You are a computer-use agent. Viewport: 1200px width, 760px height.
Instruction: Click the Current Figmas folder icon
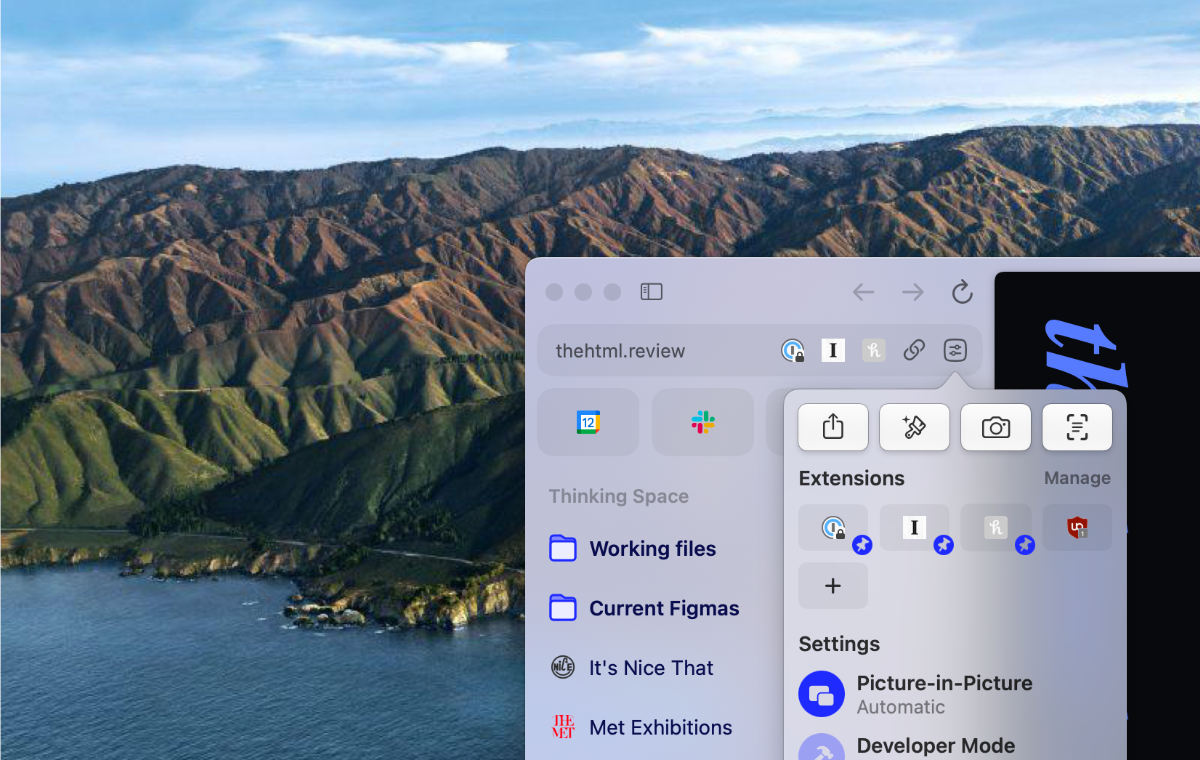tap(563, 608)
